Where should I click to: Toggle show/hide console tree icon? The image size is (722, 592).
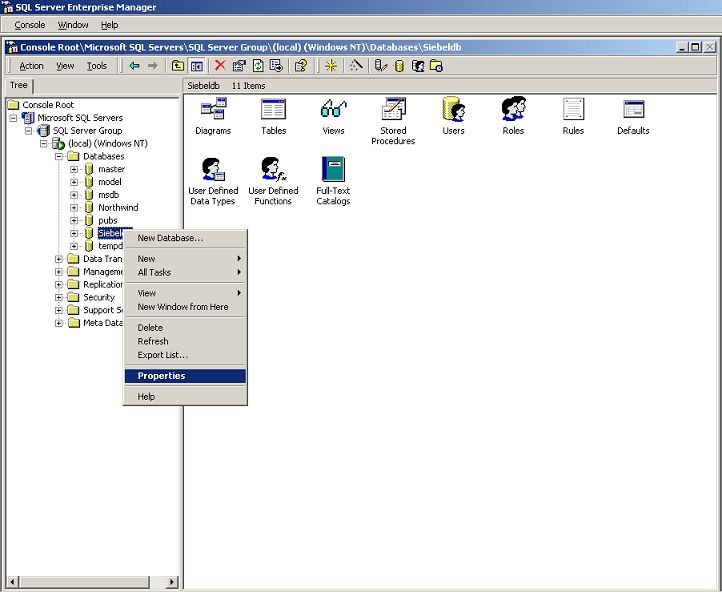pyautogui.click(x=197, y=66)
